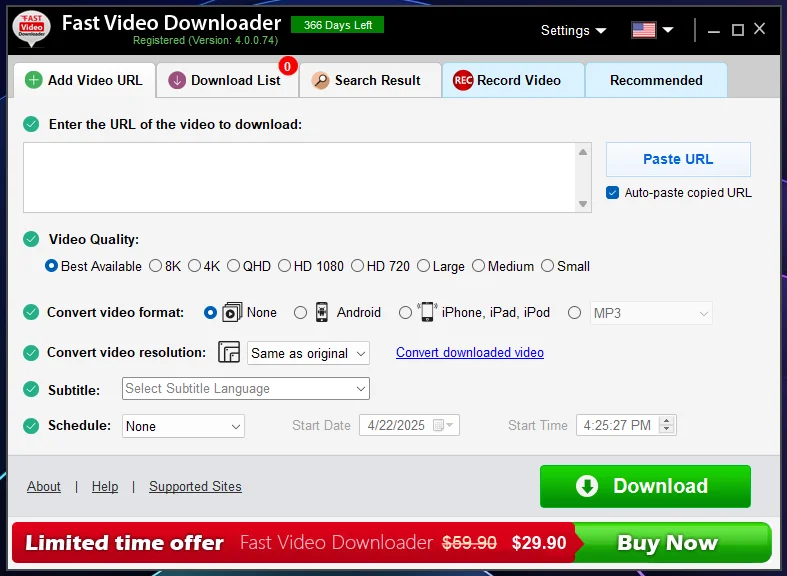Screen dimensions: 787x576
Task: Open the Schedule None dropdown
Action: [x=183, y=426]
